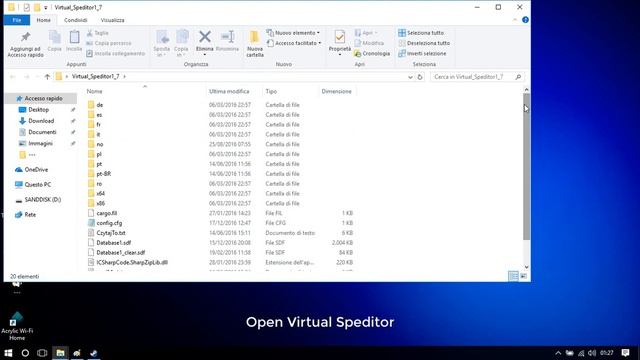The image size is (640, 360).
Task: Click Copia percorso in ribbon
Action: pos(109,43)
